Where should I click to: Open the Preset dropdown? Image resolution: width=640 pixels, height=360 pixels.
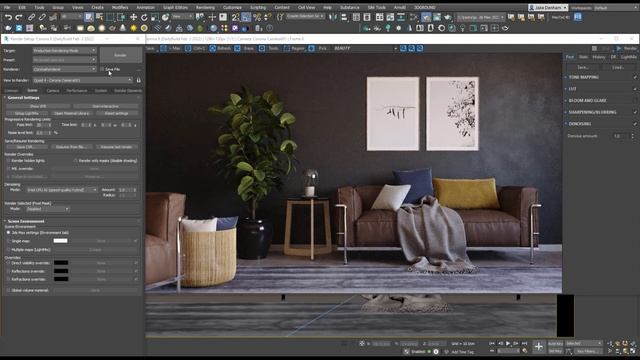click(x=64, y=60)
